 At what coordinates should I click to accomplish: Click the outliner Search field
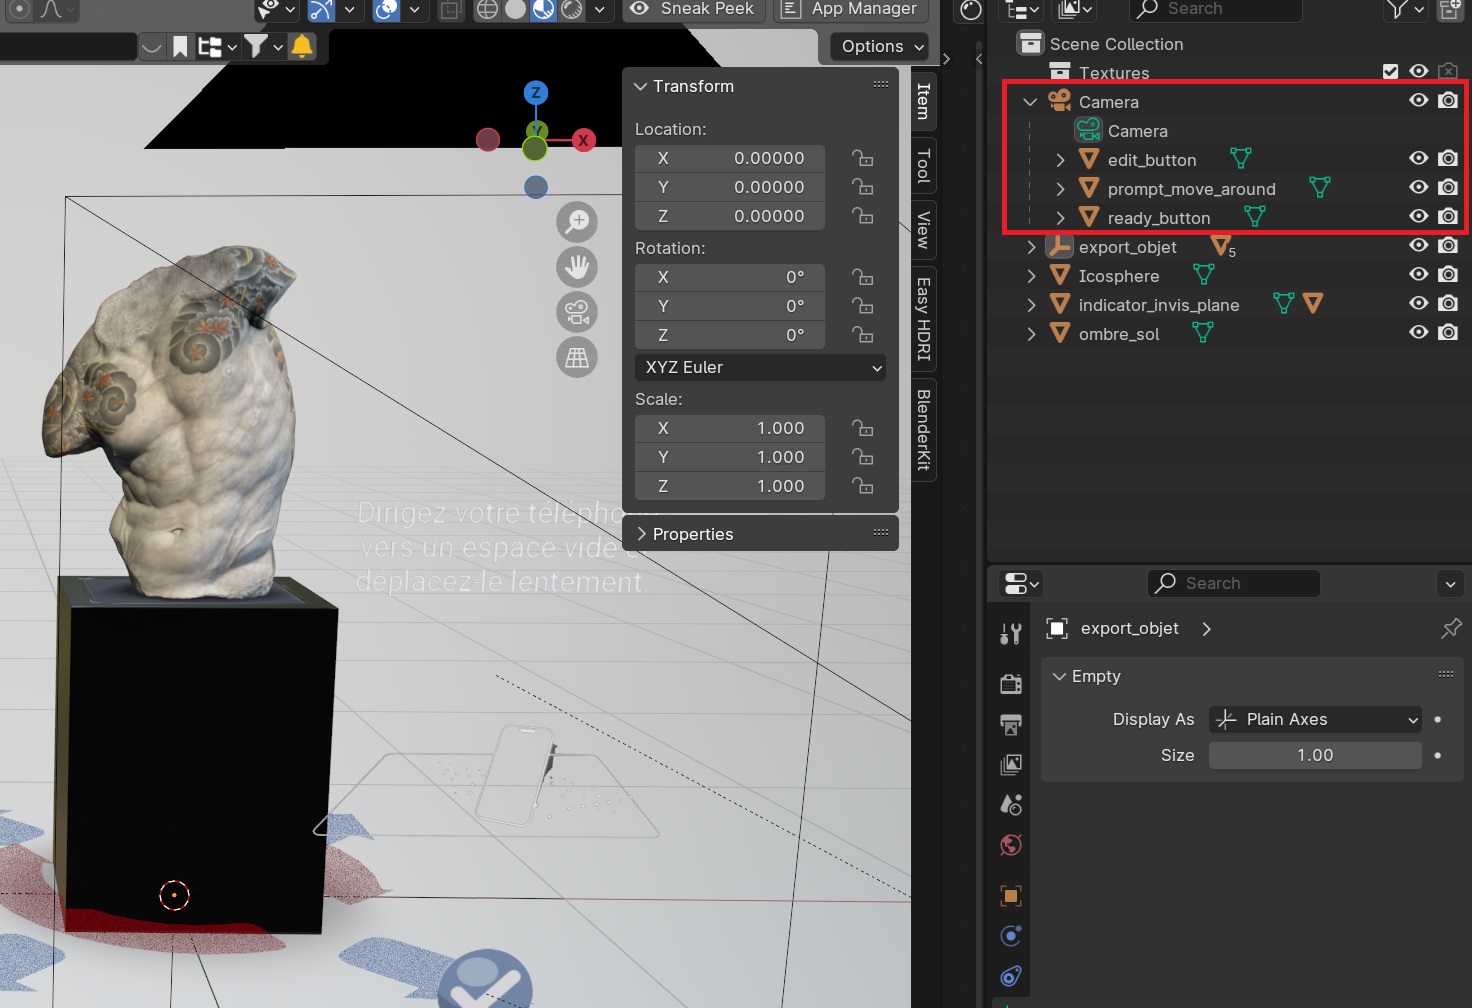point(1216,10)
